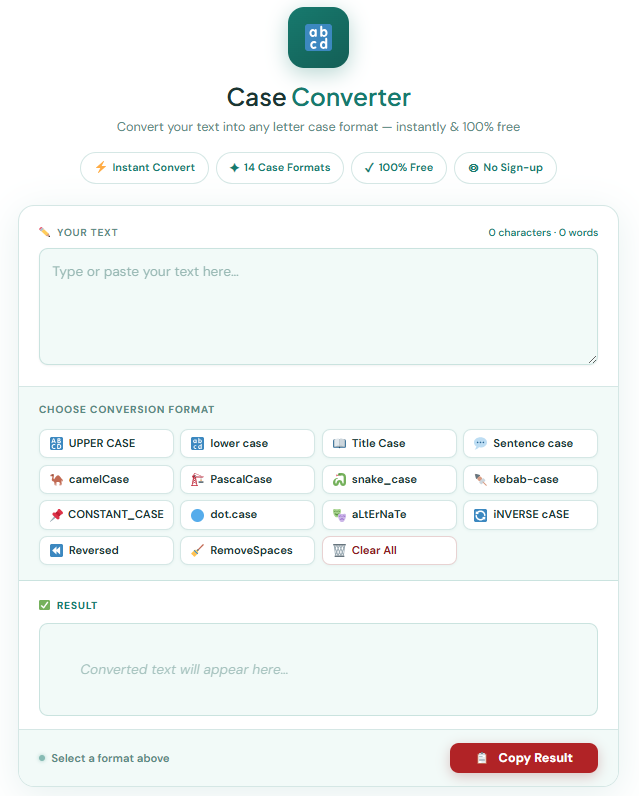Click the green status dot indicator

pos(42,758)
